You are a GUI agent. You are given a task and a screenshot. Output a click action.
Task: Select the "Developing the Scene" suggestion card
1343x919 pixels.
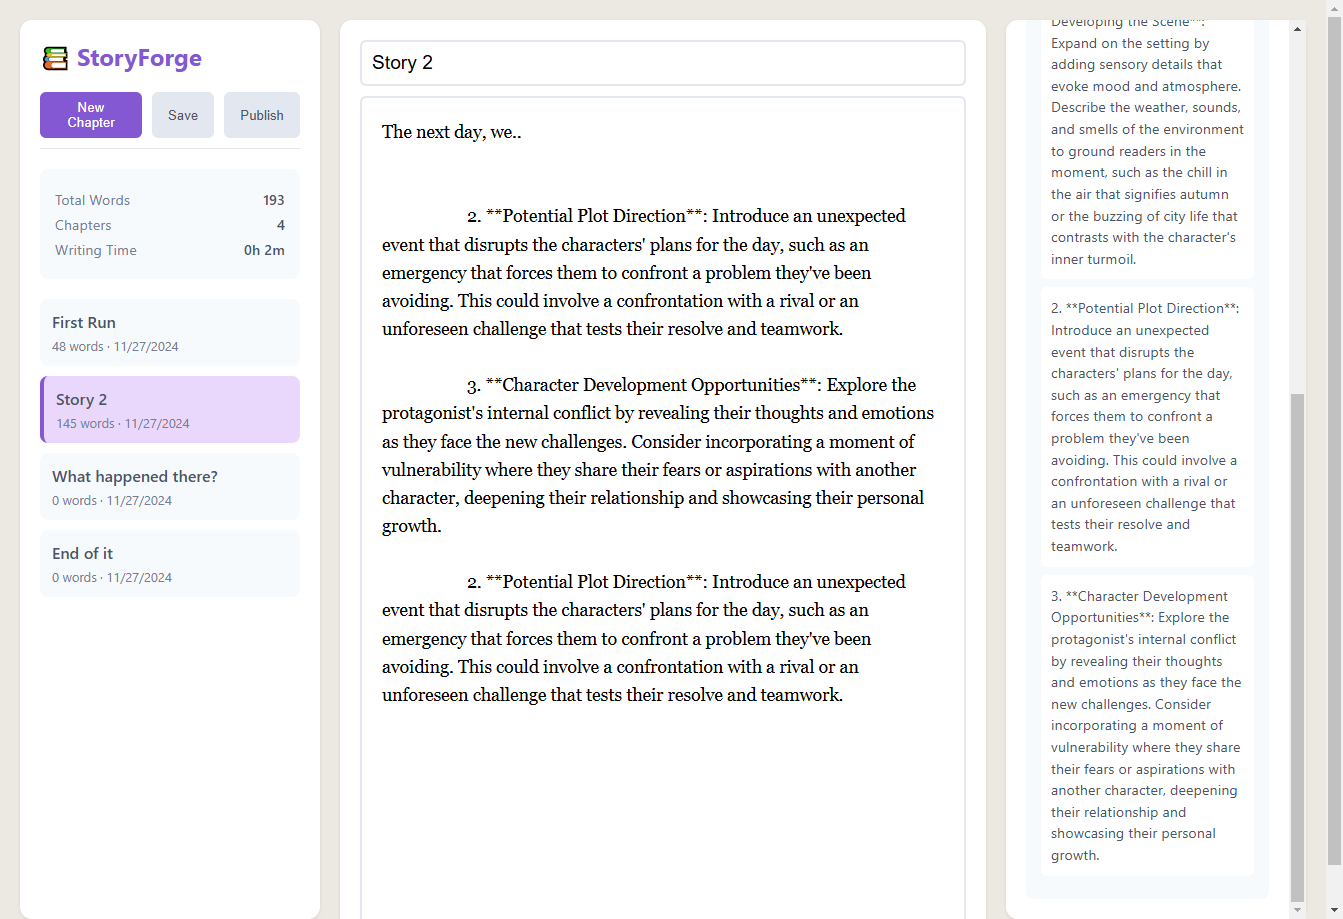click(1146, 140)
